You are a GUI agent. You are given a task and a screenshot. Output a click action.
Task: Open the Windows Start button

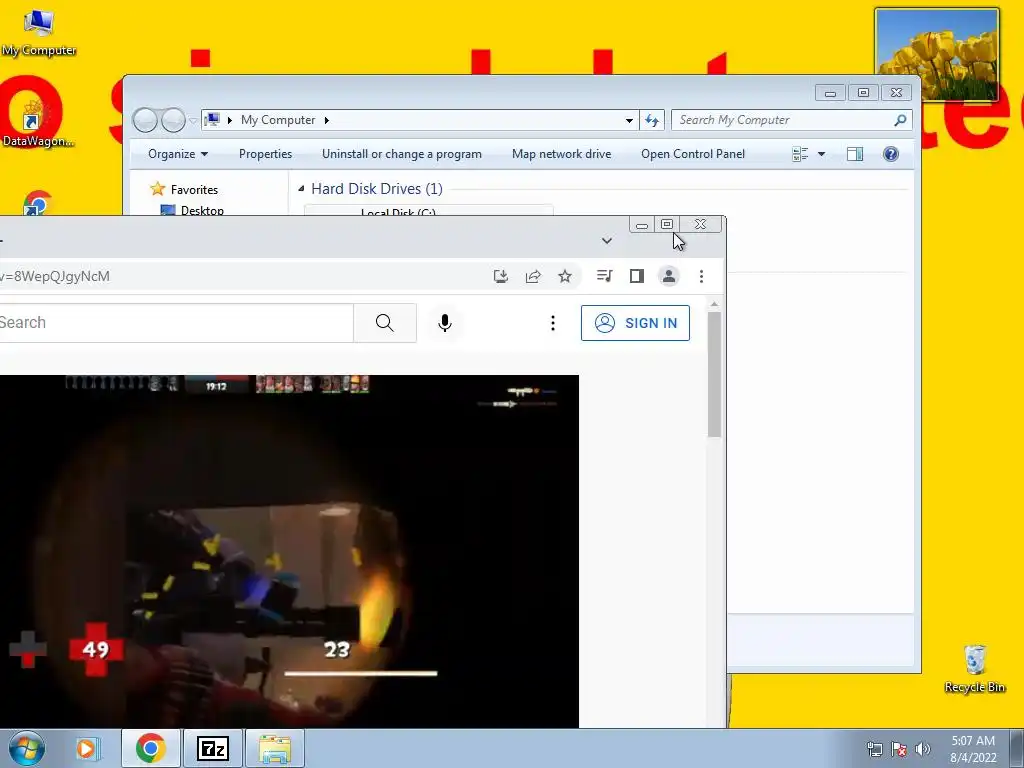click(27, 748)
